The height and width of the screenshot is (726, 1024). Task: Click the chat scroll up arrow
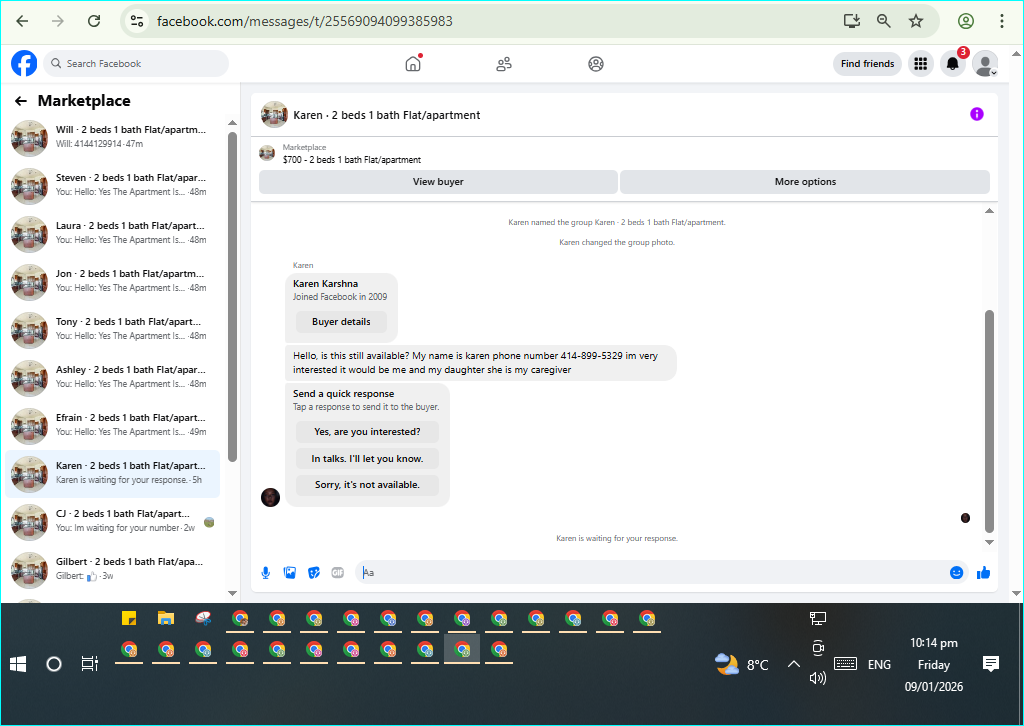pyautogui.click(x=989, y=210)
